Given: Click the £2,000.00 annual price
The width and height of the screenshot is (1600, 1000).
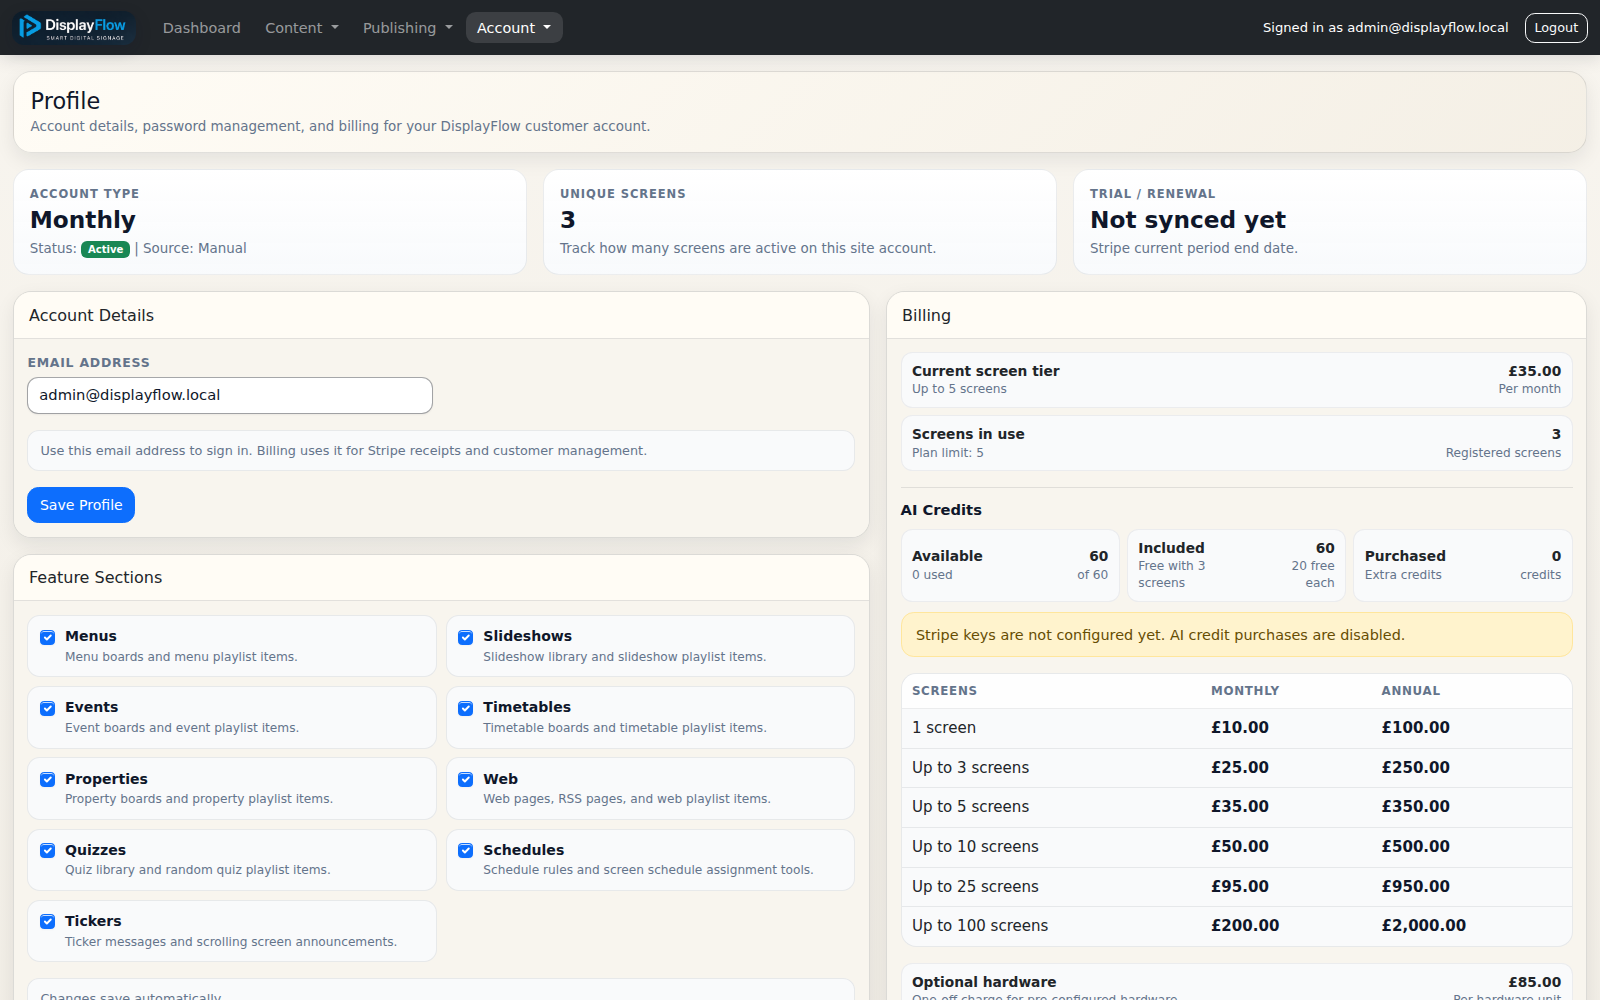Looking at the screenshot, I should [1424, 926].
